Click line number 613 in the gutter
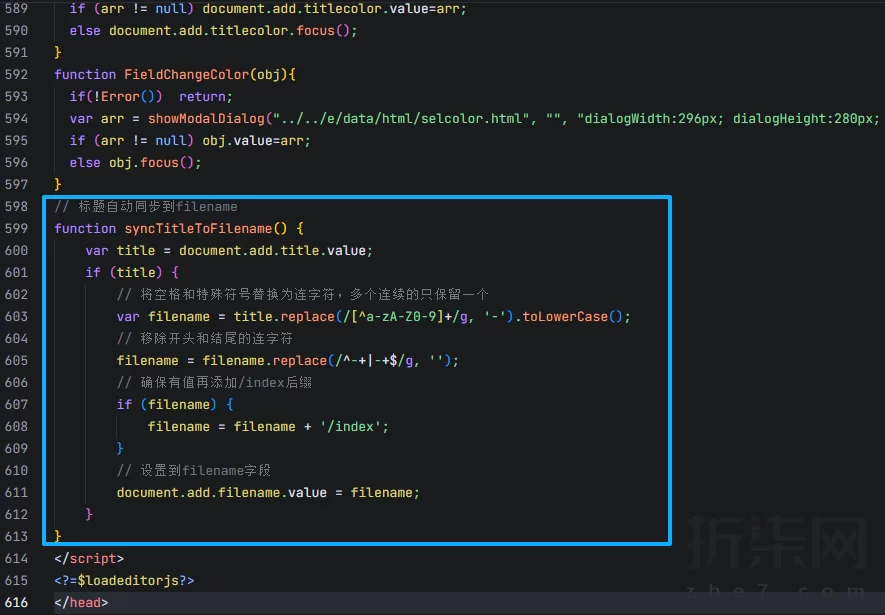Image resolution: width=885 pixels, height=615 pixels. pyautogui.click(x=16, y=536)
